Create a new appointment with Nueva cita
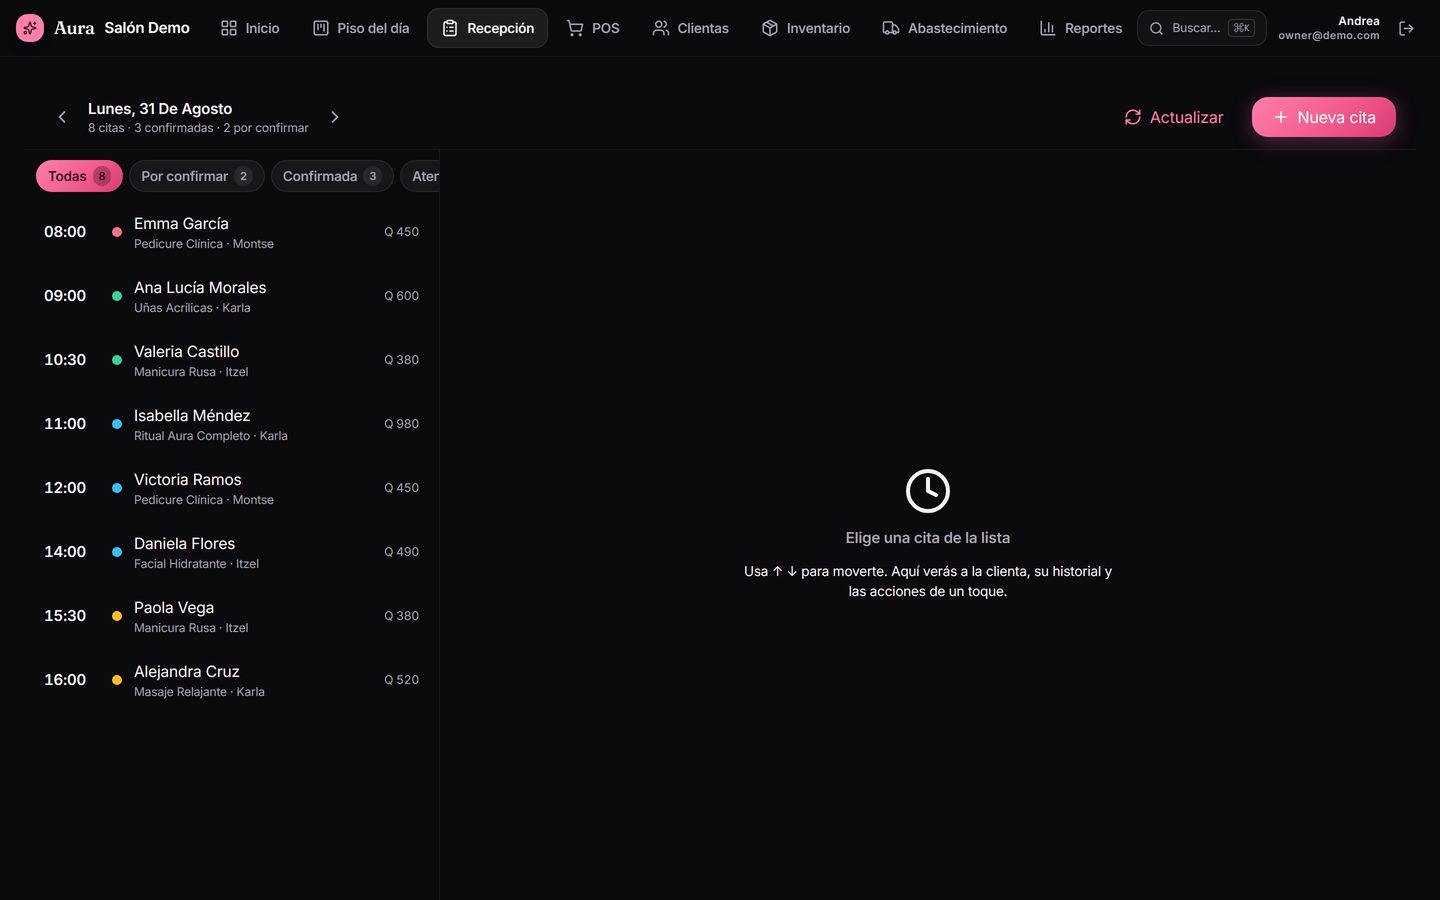Image resolution: width=1440 pixels, height=900 pixels. [1324, 117]
